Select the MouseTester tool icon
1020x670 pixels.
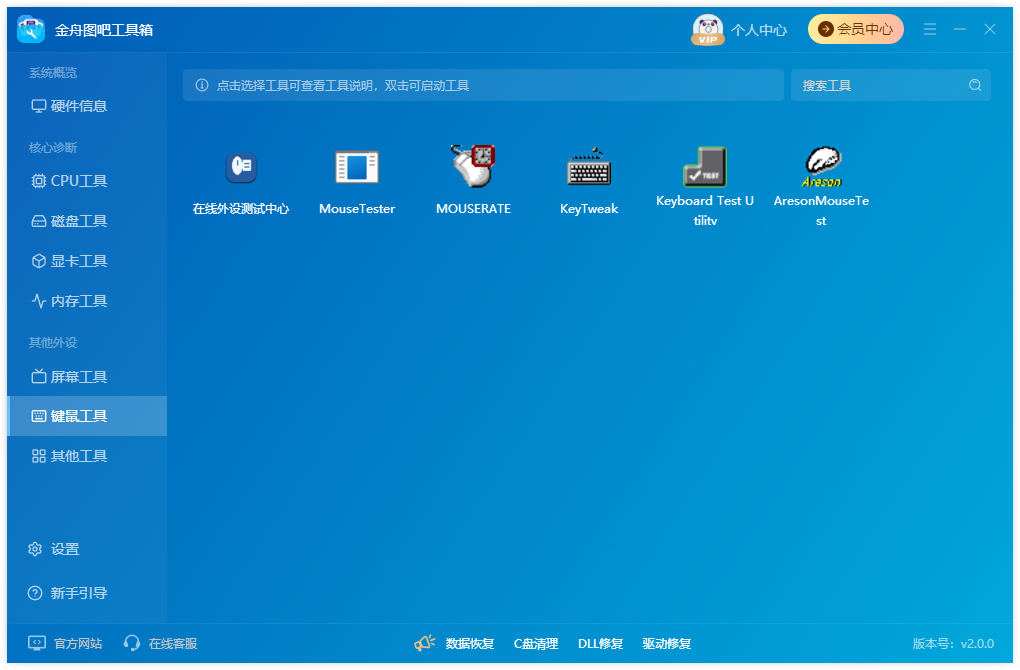coord(356,167)
